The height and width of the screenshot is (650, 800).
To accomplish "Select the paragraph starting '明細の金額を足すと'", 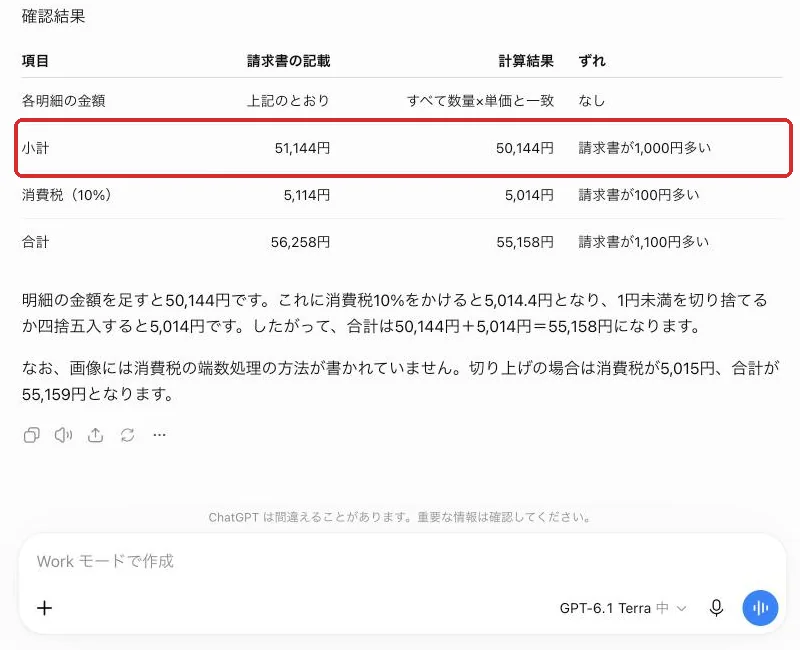I will pos(394,313).
